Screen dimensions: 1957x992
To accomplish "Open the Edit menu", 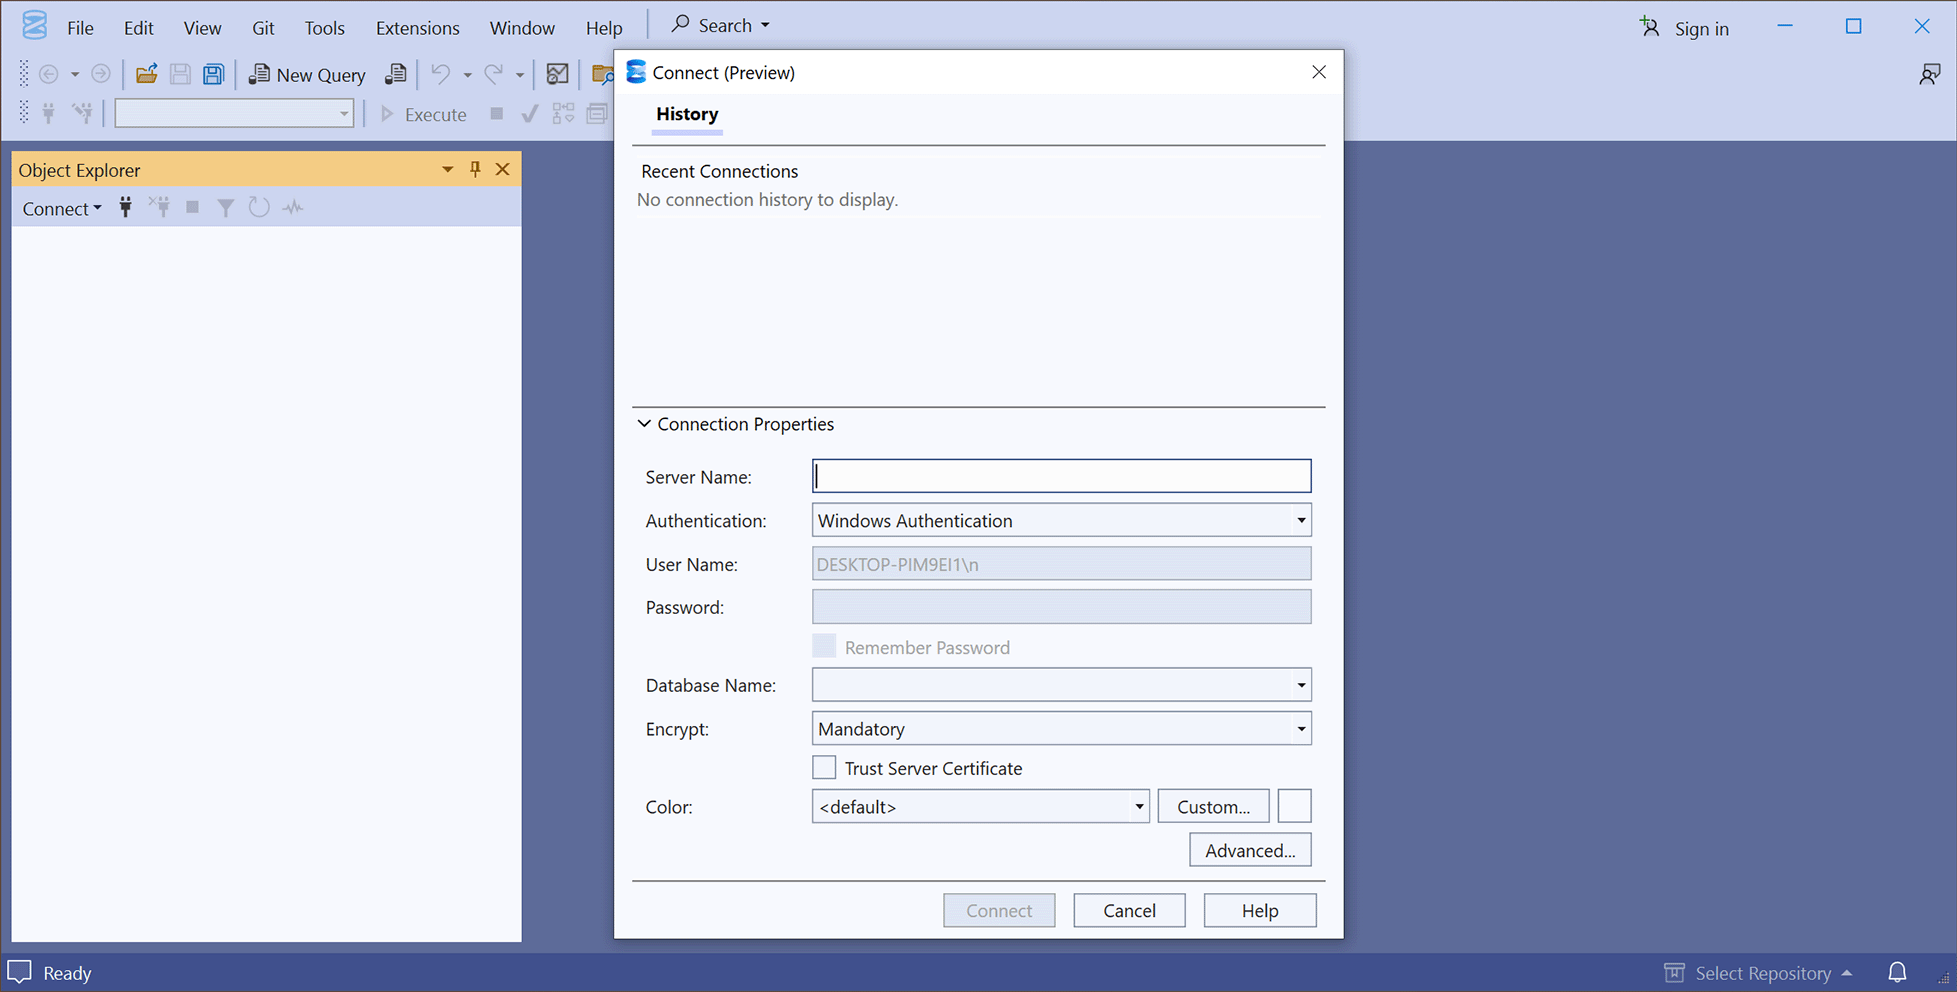I will 139,28.
